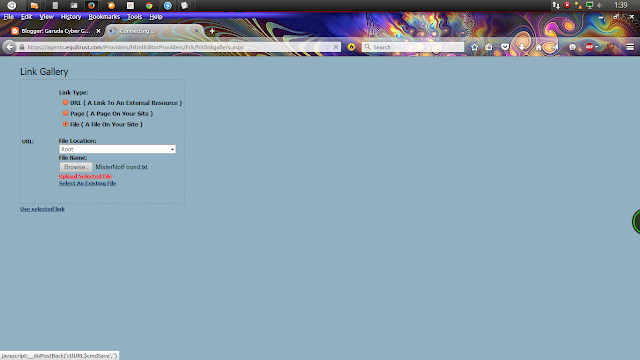Open the blue round panel icon
Viewport: 640px width, 360px height.
(168, 5)
